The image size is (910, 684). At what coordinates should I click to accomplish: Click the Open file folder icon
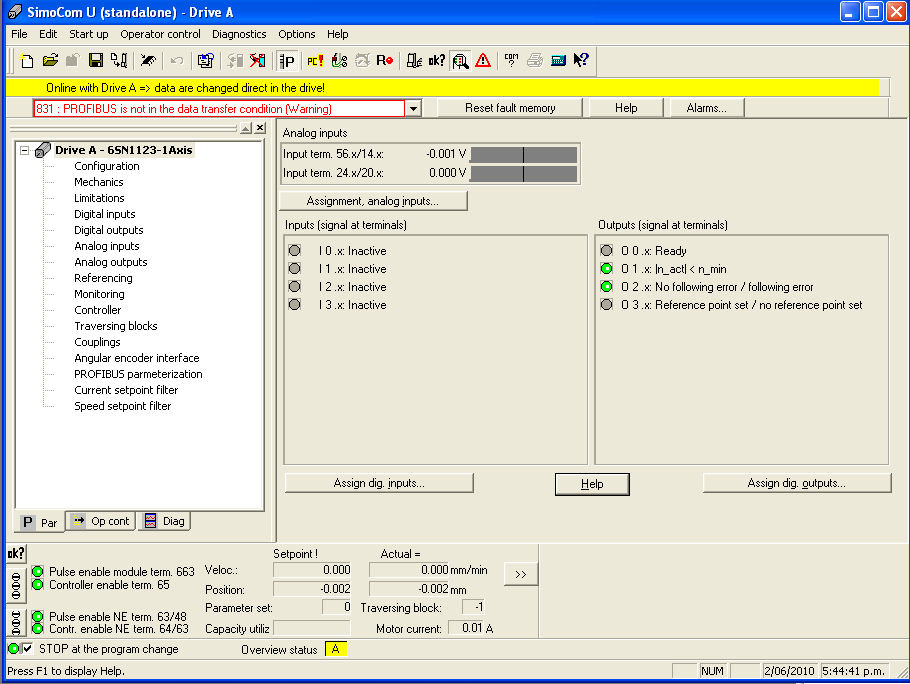coord(50,60)
